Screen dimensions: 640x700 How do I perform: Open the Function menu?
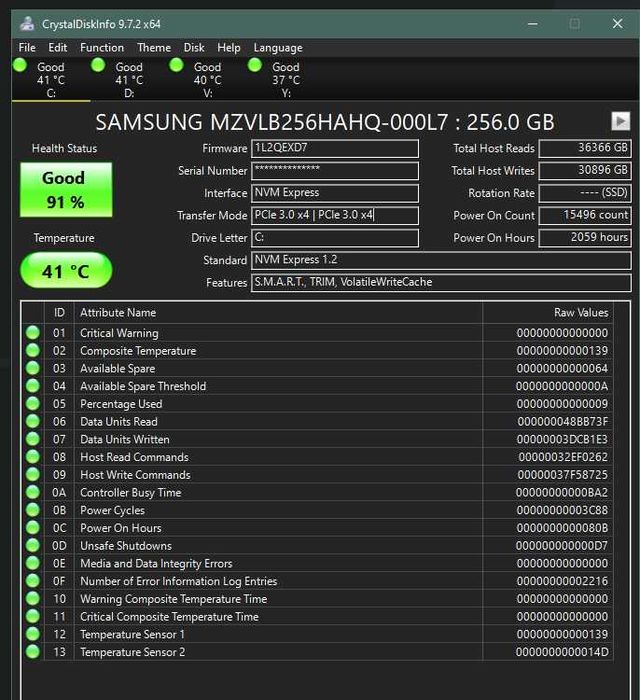[102, 47]
